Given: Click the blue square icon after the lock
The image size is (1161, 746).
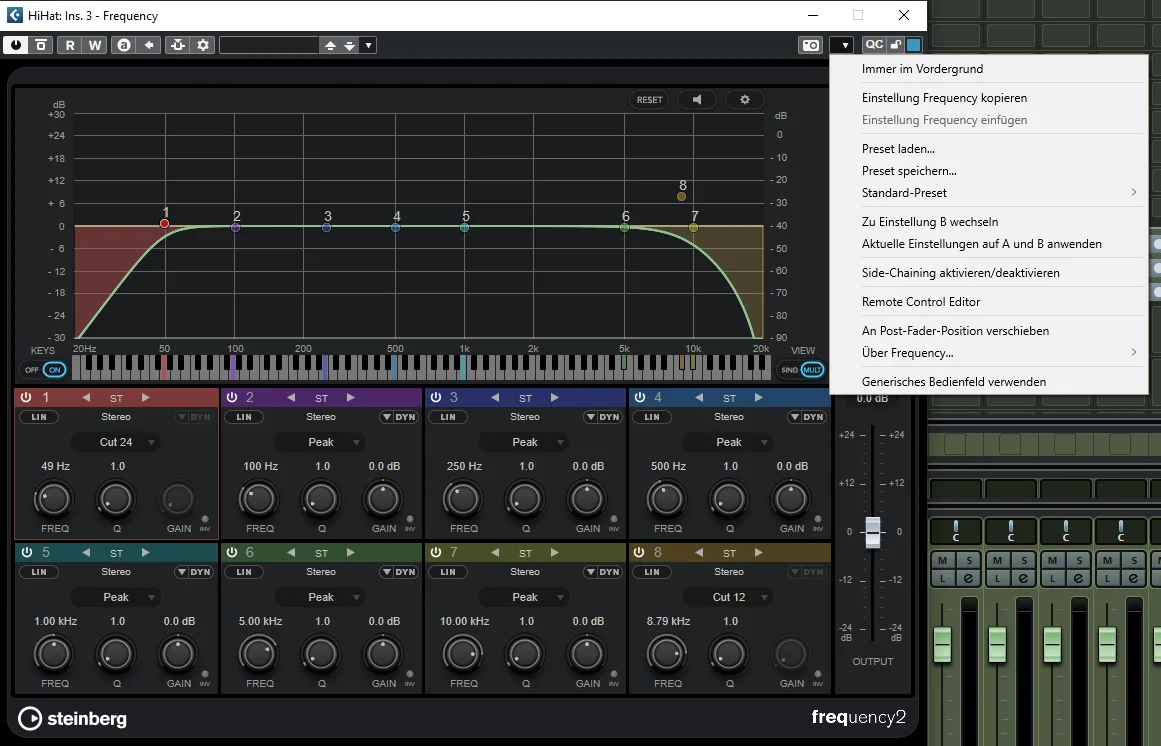Looking at the screenshot, I should [914, 44].
